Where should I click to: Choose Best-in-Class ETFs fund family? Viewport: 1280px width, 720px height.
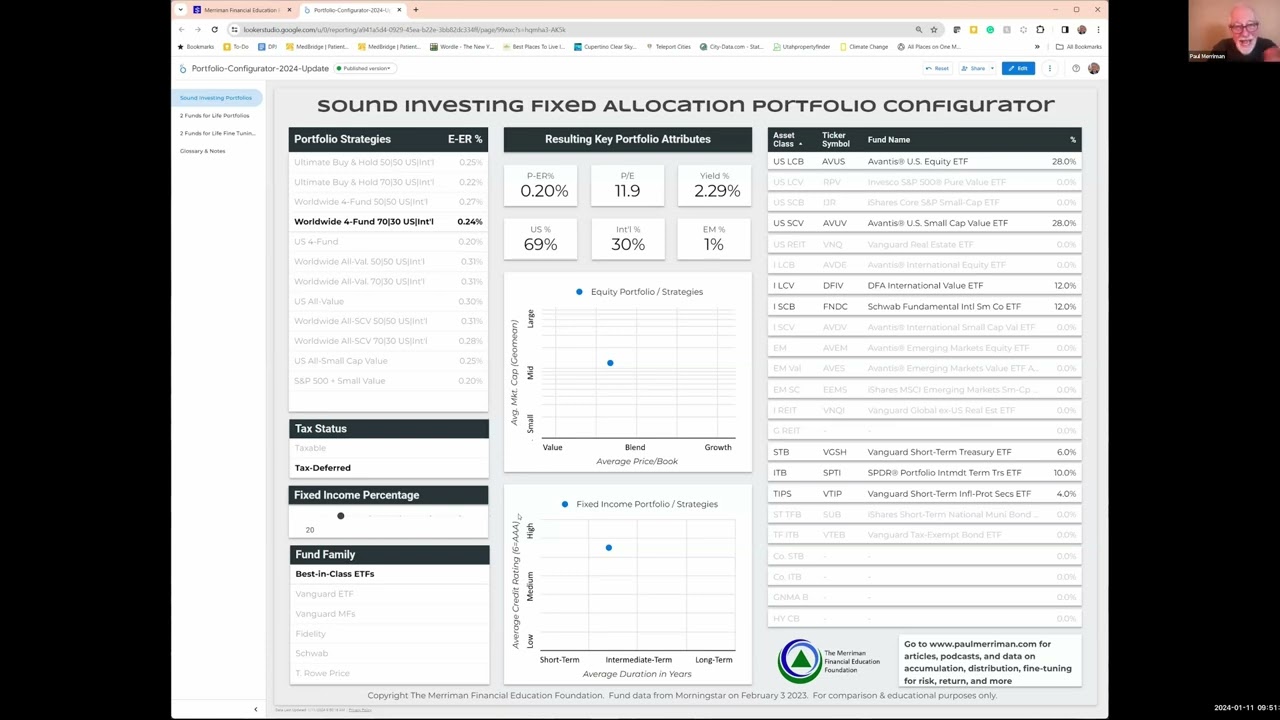click(388, 574)
